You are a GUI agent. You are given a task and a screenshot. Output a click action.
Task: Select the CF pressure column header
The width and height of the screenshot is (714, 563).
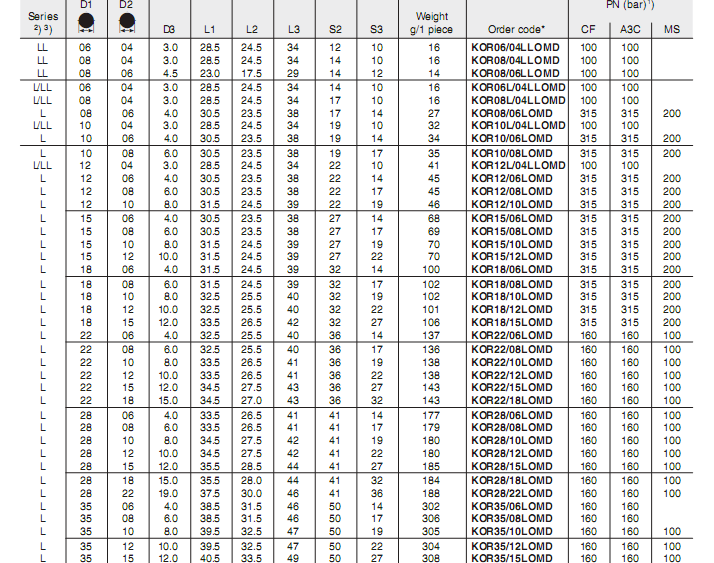click(x=589, y=29)
